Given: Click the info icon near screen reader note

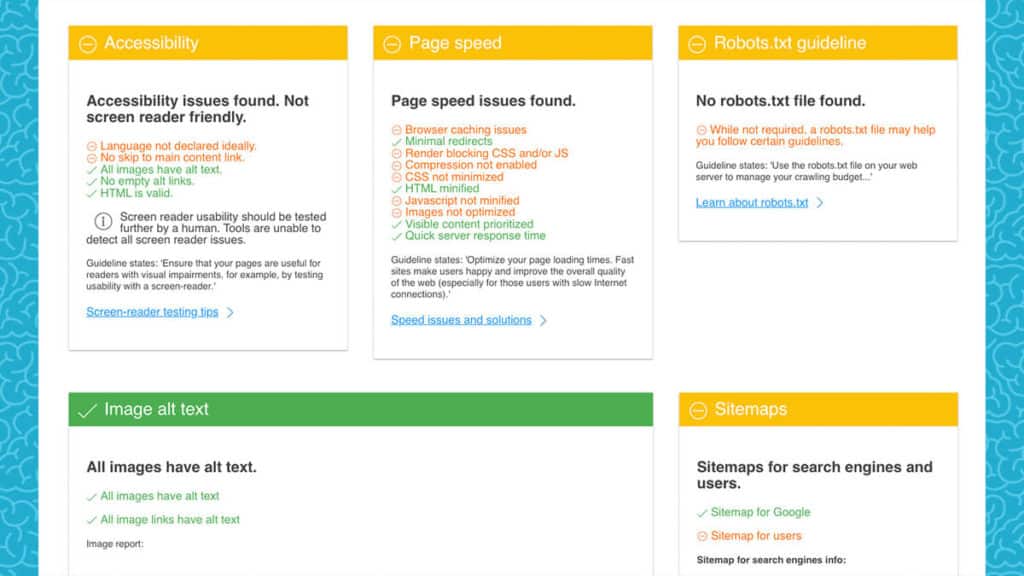Looking at the screenshot, I should coord(102,222).
